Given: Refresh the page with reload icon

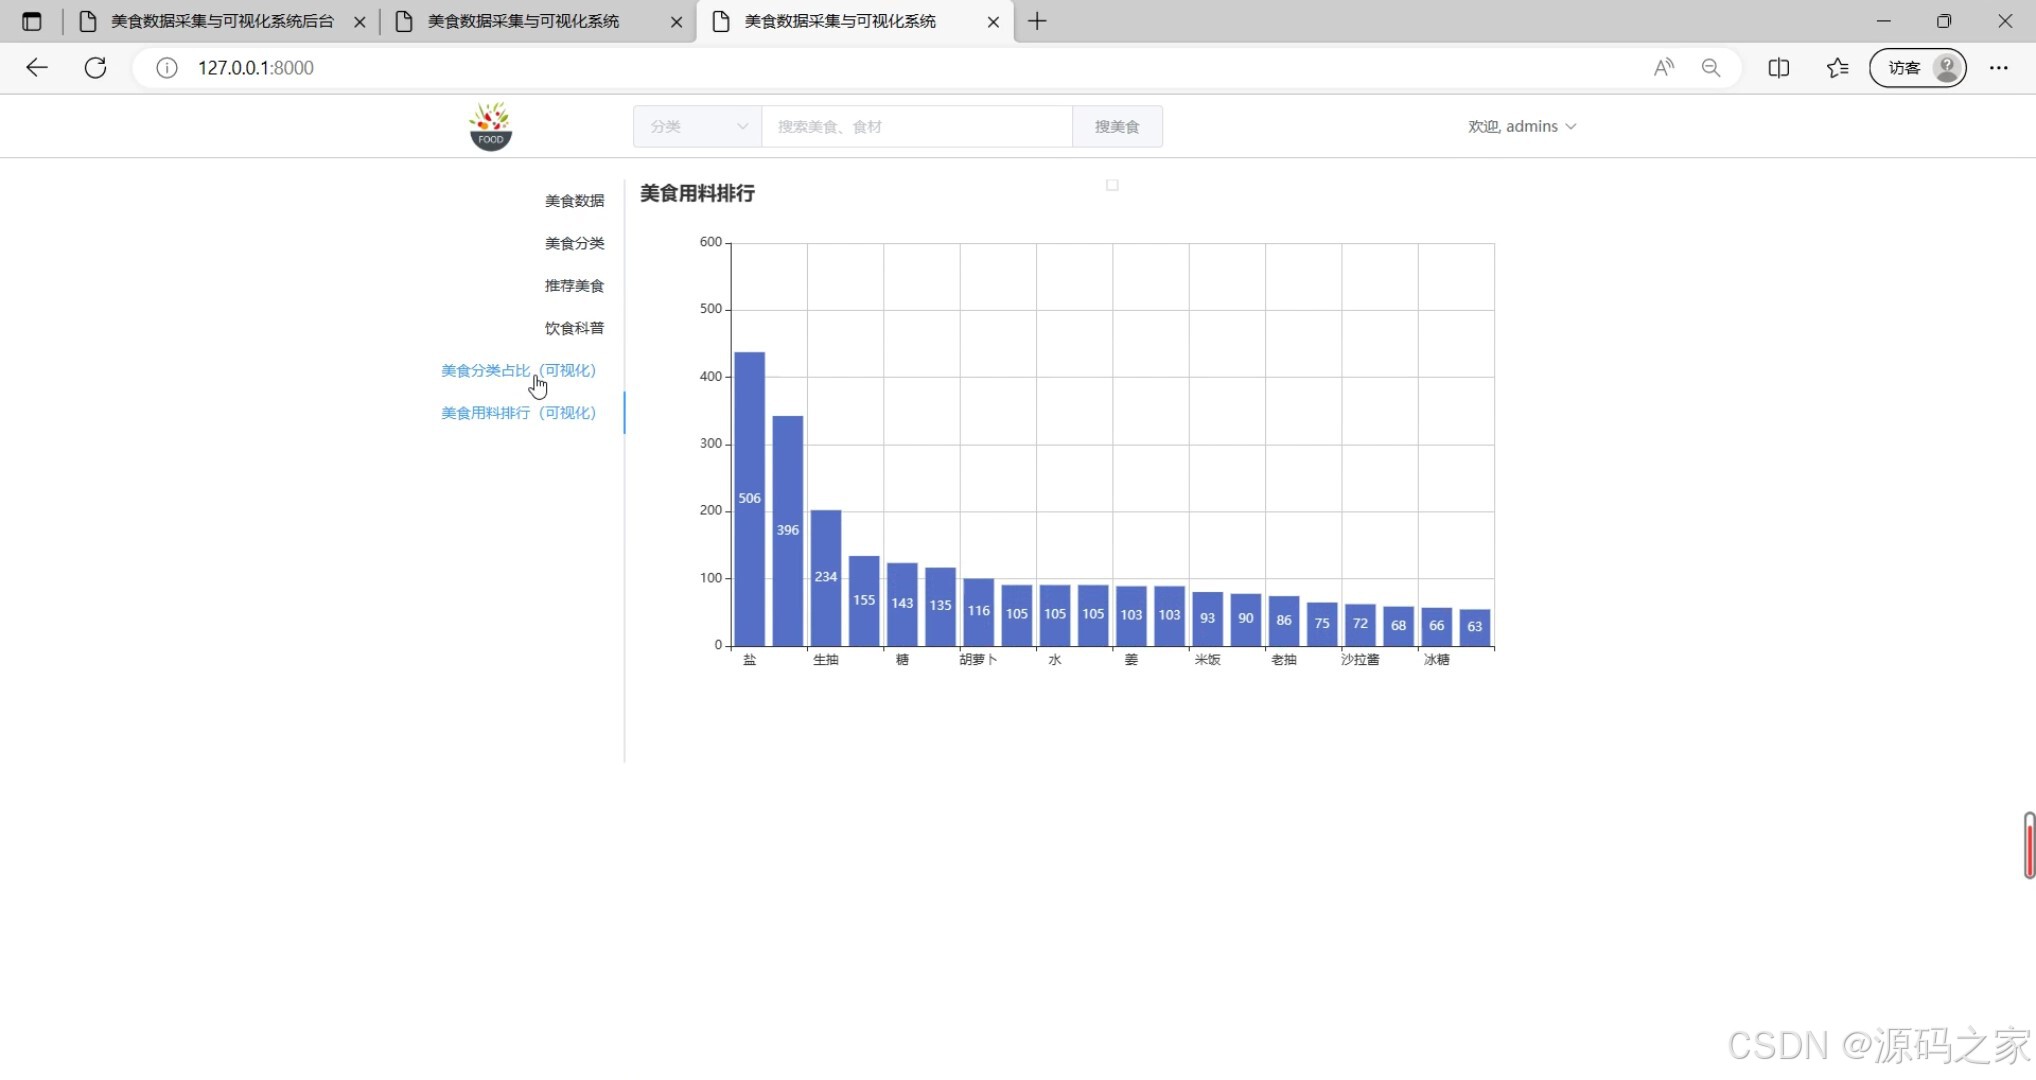Looking at the screenshot, I should point(95,68).
